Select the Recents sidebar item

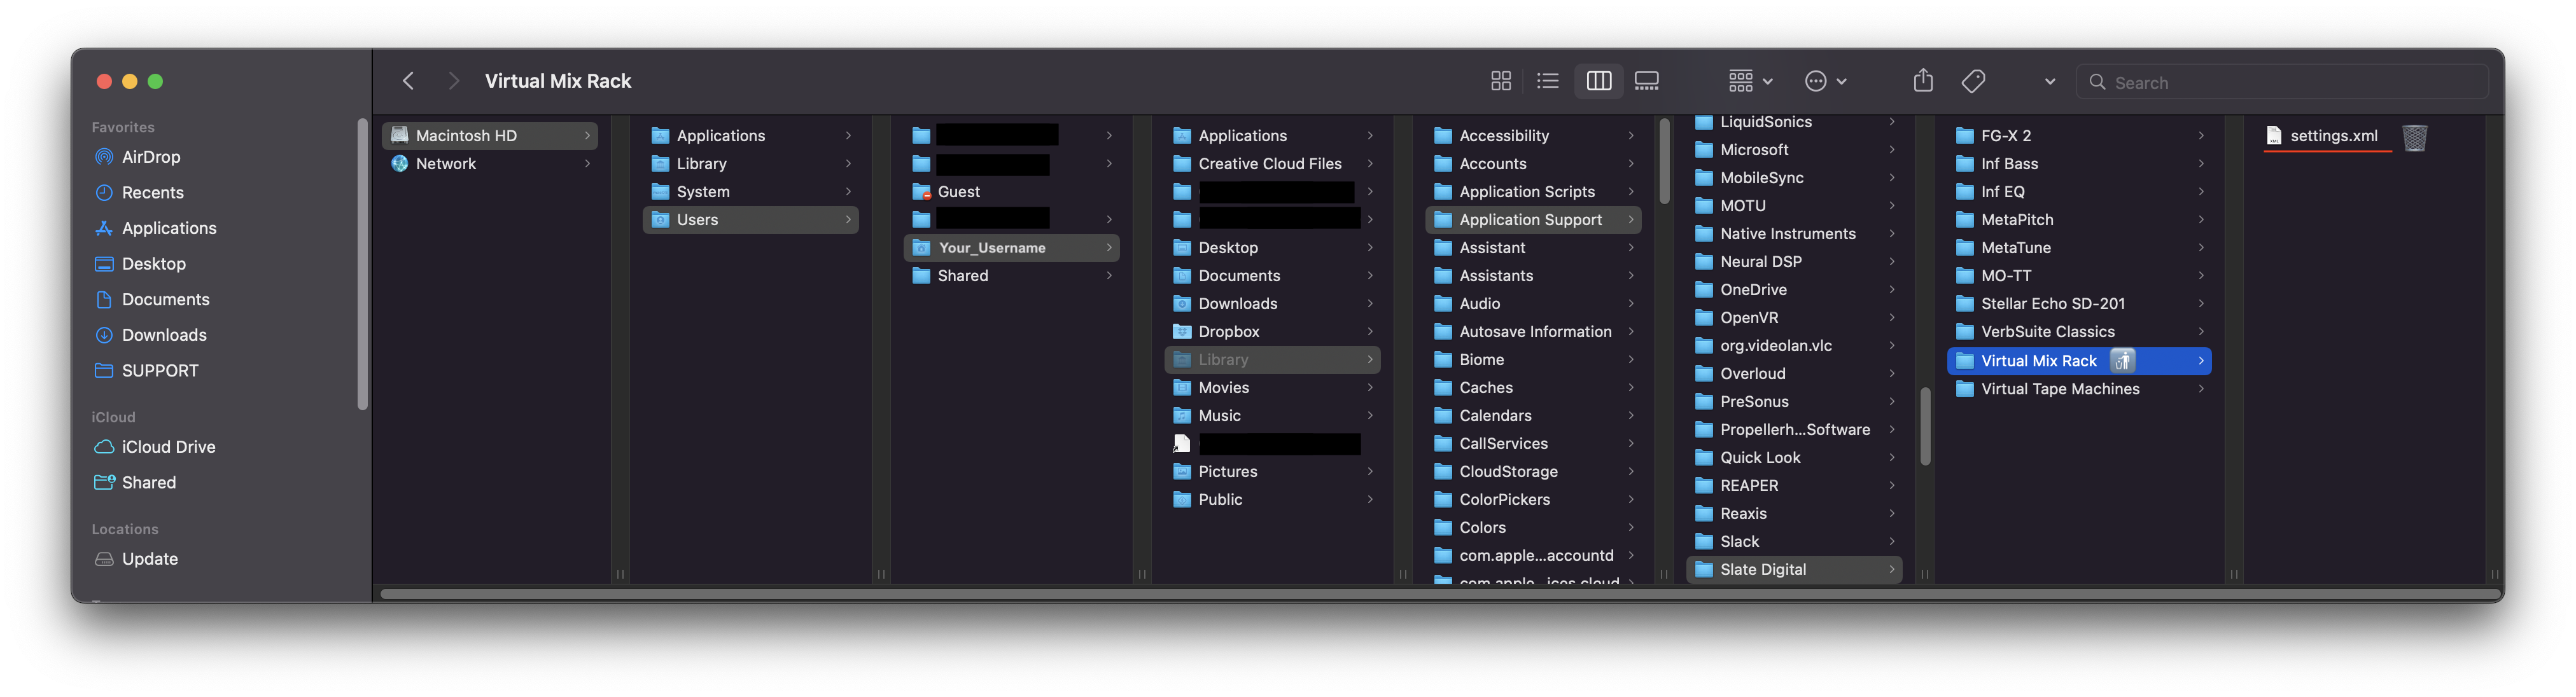[x=152, y=192]
